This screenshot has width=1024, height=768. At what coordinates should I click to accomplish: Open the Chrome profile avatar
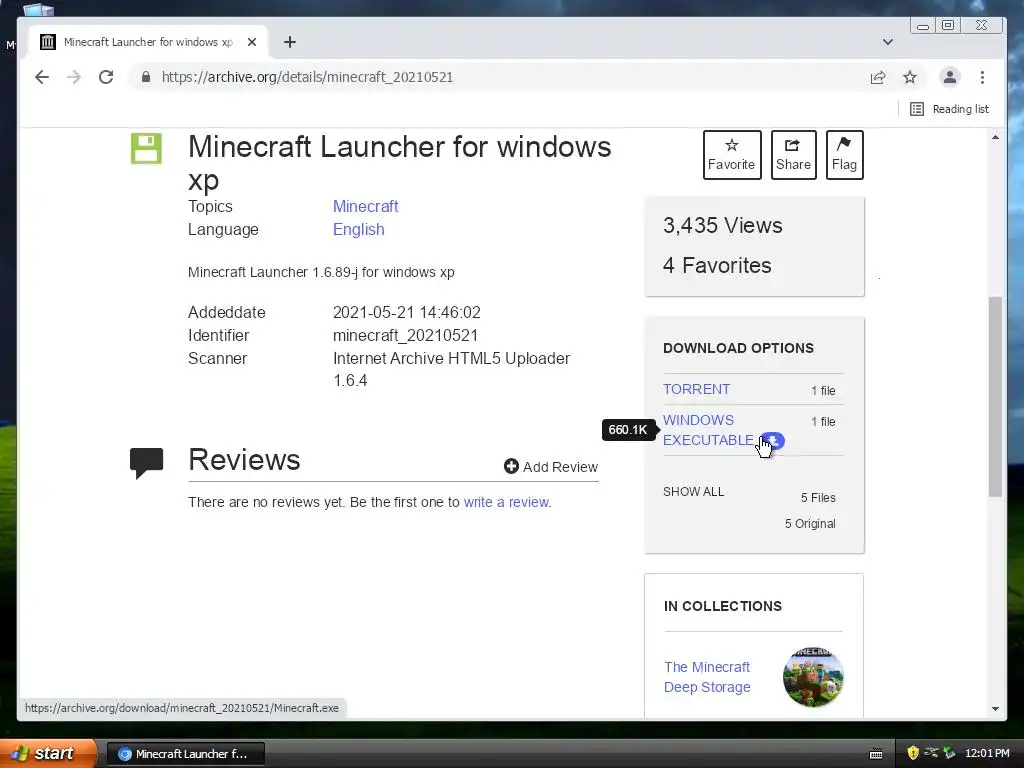click(x=950, y=77)
